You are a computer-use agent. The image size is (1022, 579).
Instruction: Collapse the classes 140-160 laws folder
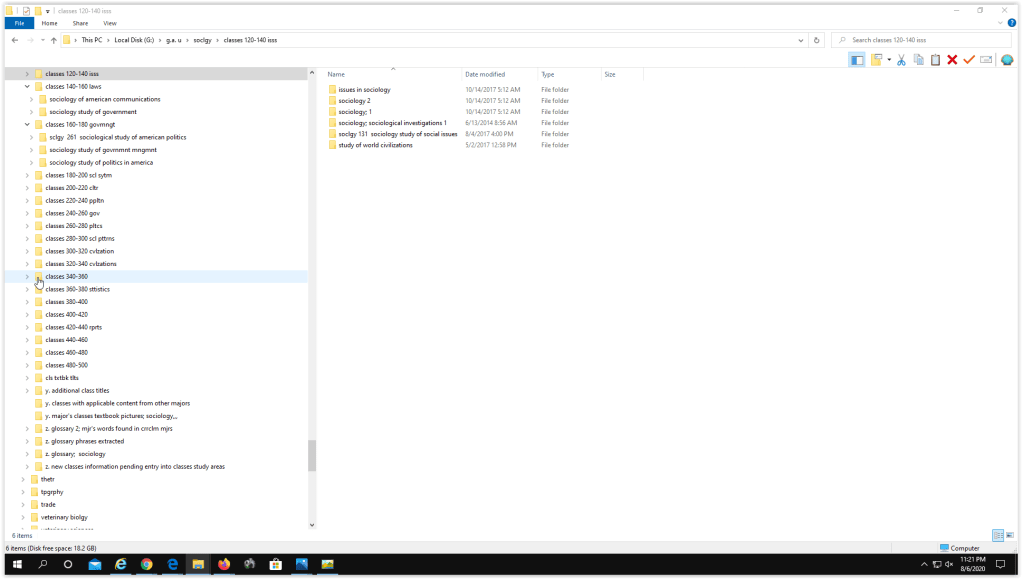coord(27,87)
